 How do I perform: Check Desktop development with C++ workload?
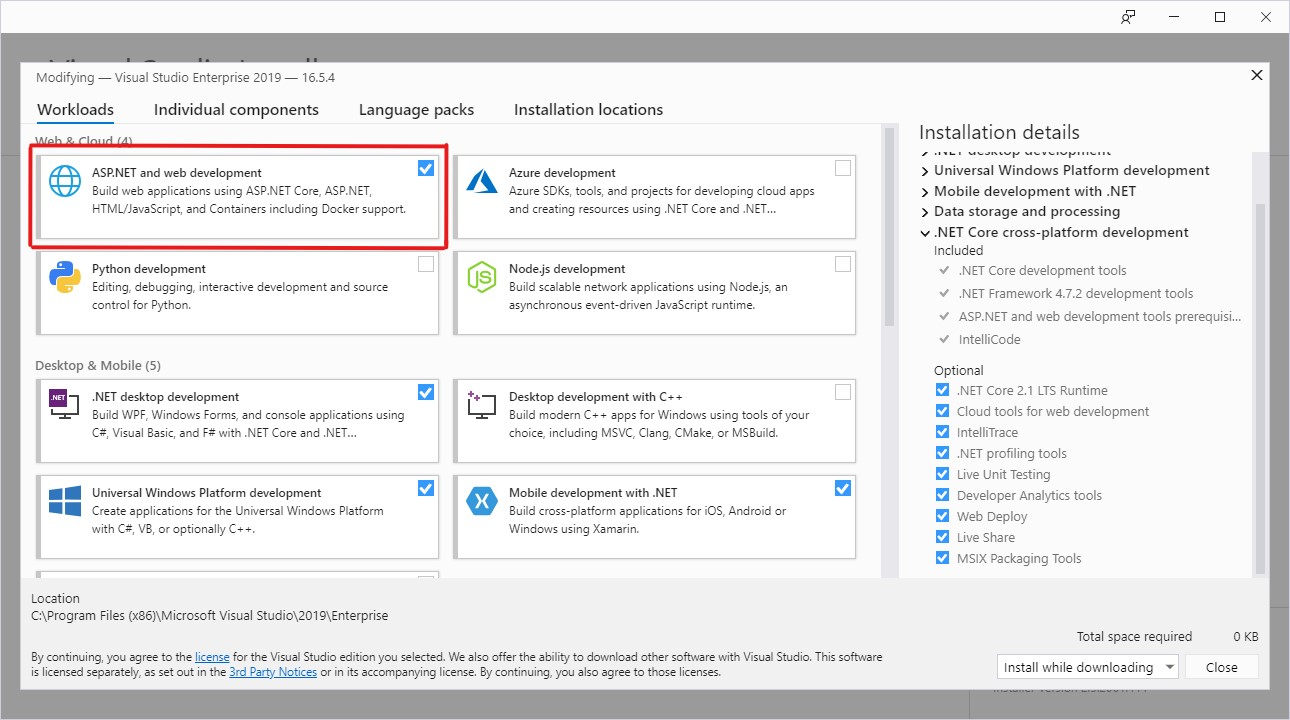pos(843,392)
